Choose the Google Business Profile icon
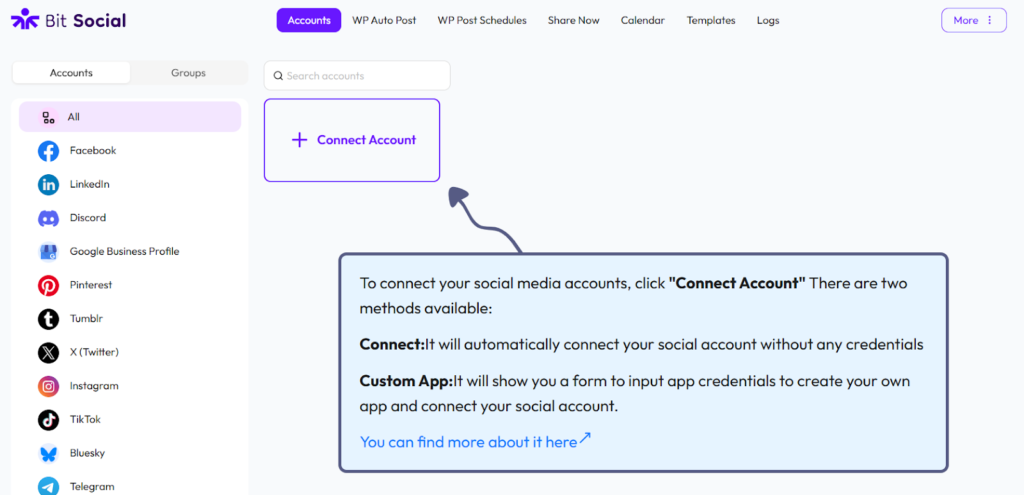The height and width of the screenshot is (495, 1024). click(x=48, y=252)
